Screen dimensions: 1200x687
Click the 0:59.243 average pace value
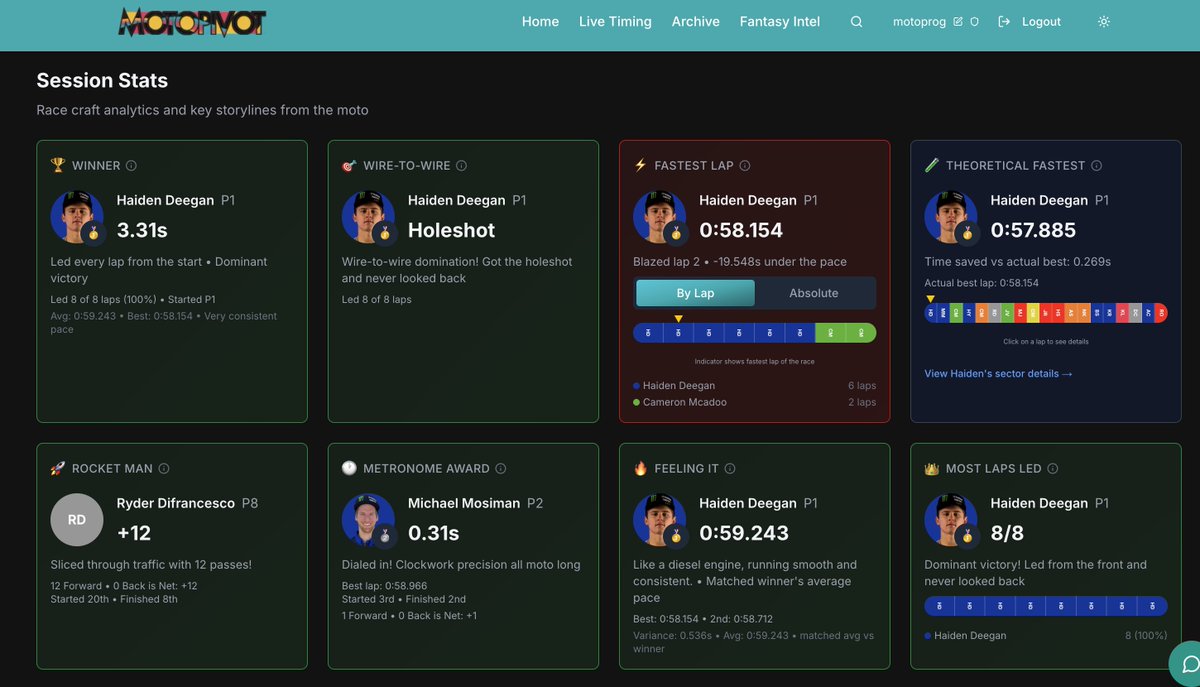click(744, 533)
